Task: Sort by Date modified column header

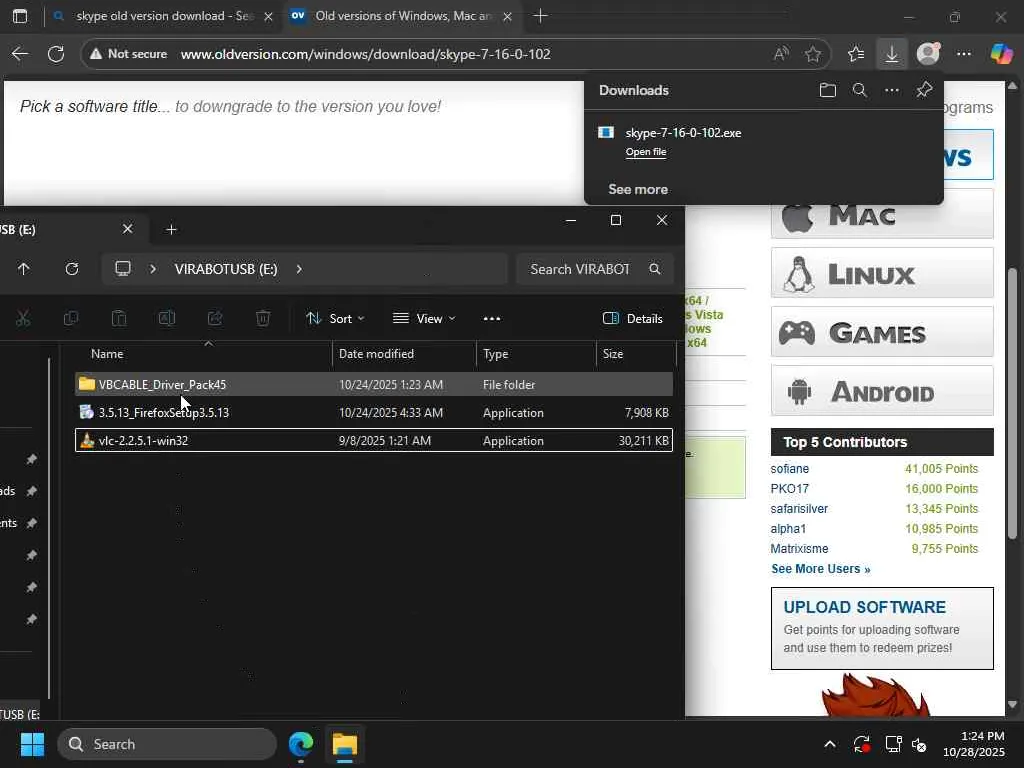Action: [376, 354]
